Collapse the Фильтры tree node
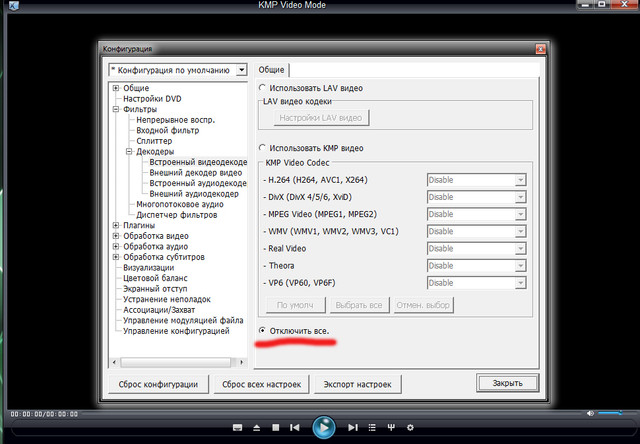 [116, 109]
